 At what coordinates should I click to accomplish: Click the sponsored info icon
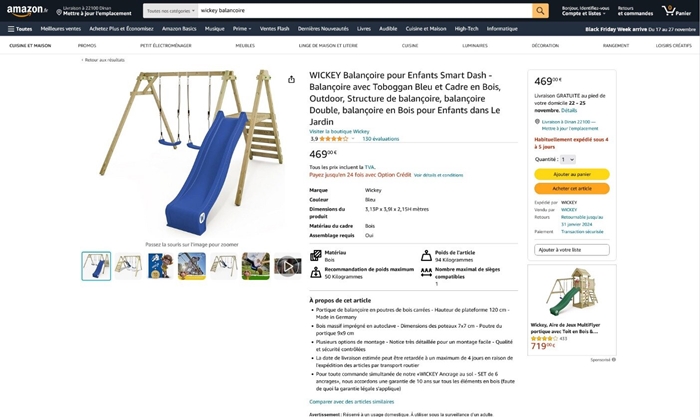pyautogui.click(x=614, y=359)
